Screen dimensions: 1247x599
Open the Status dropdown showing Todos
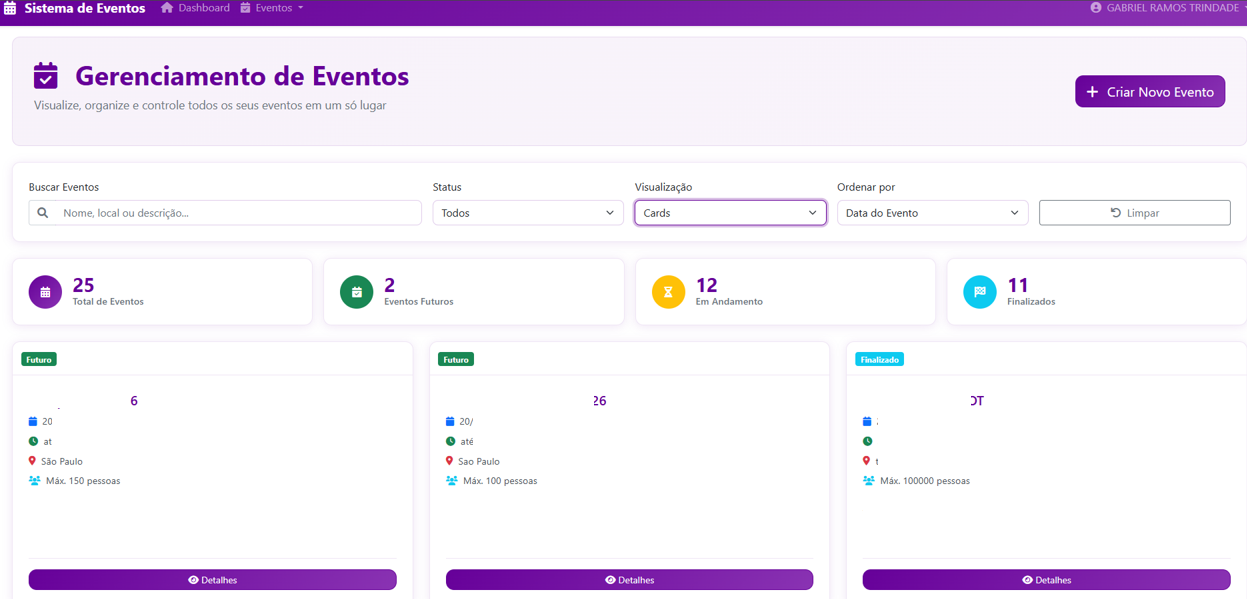[527, 212]
